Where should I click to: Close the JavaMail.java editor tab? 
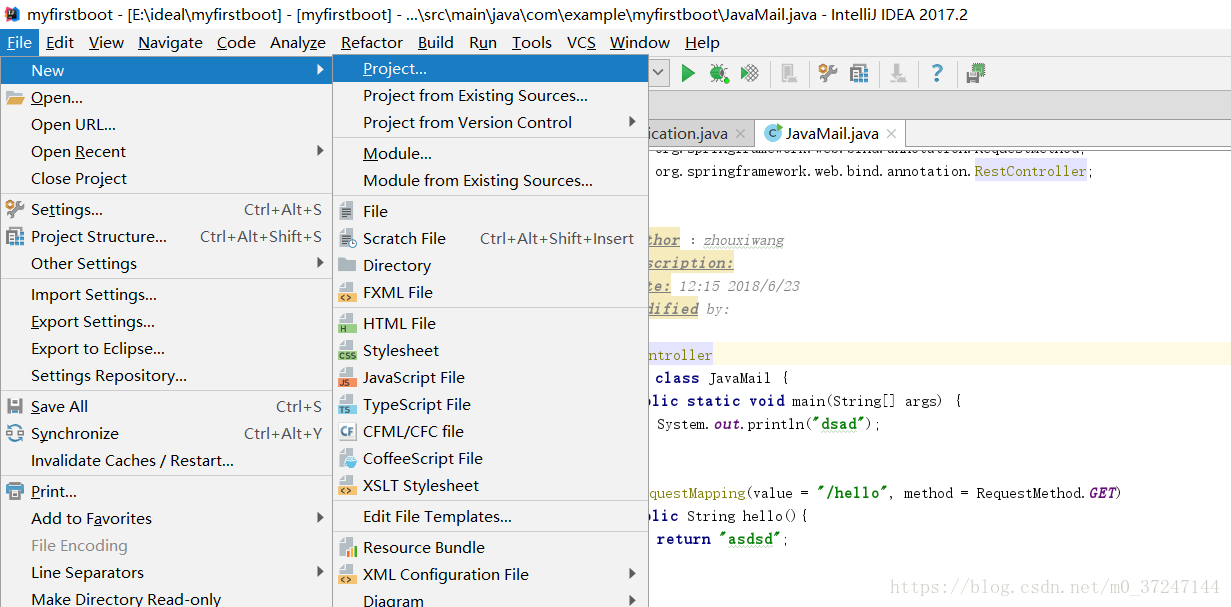(892, 134)
